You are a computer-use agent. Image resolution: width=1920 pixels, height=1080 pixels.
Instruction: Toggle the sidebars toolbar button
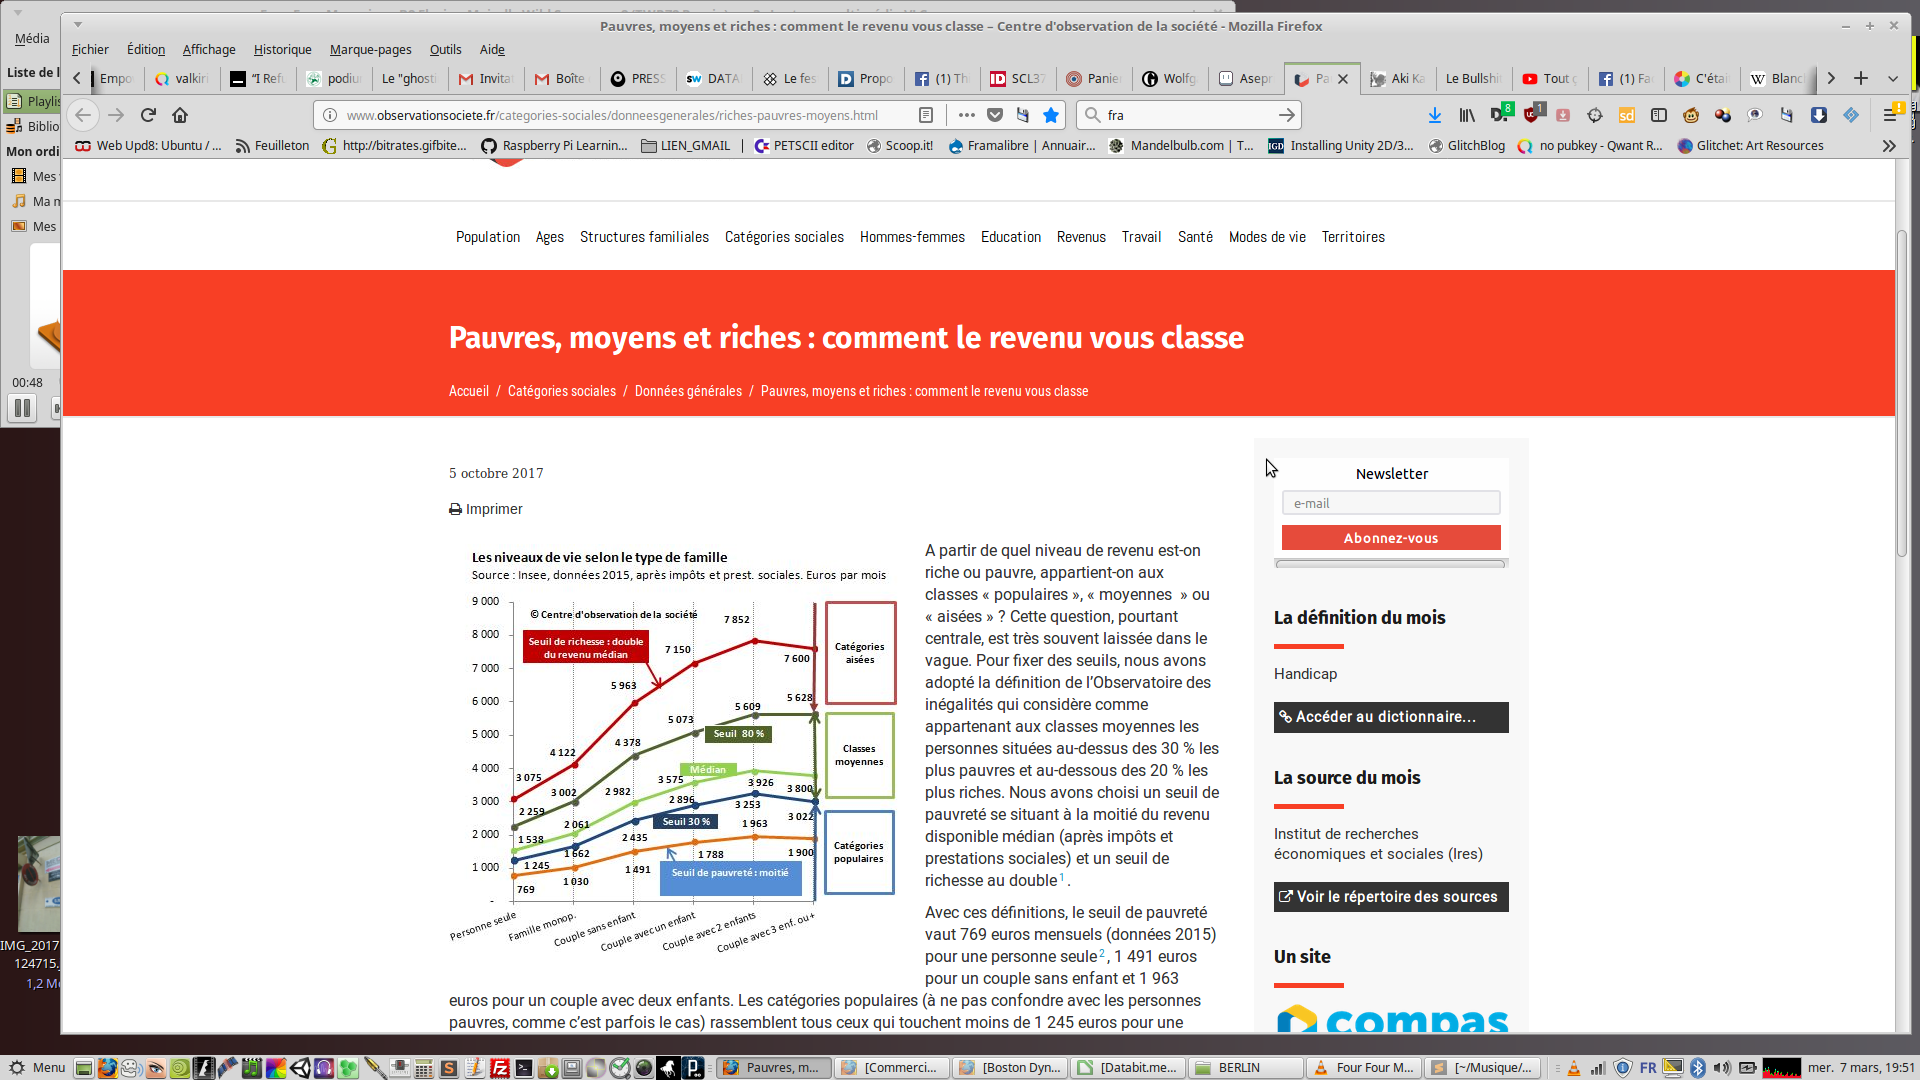click(x=1659, y=115)
